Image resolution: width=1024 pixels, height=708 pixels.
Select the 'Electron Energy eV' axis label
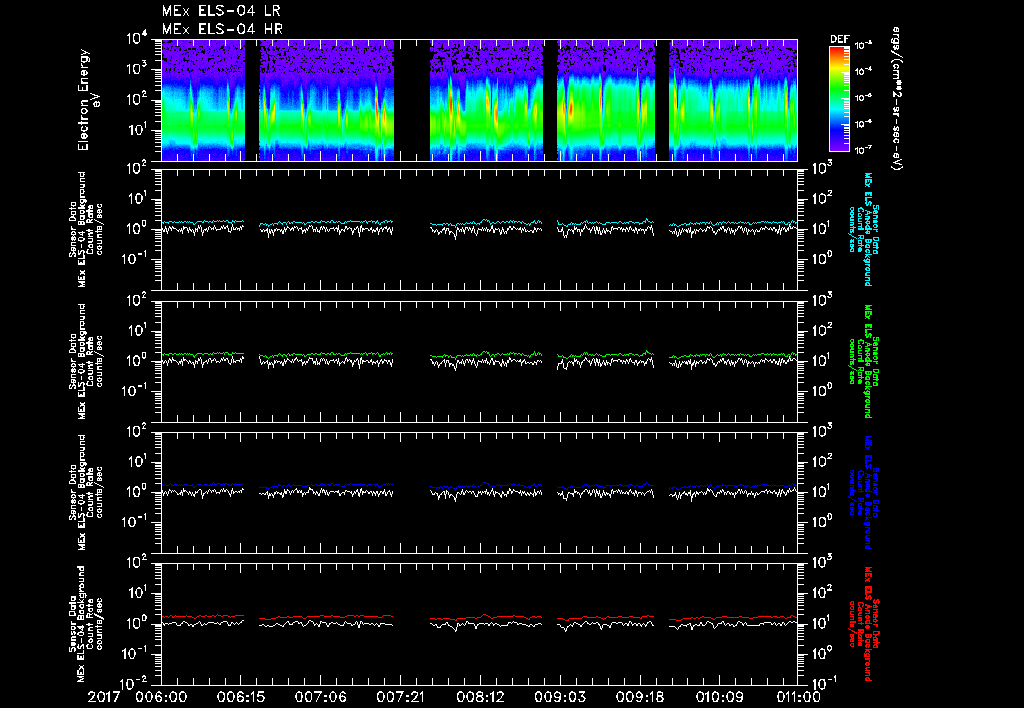pyautogui.click(x=88, y=100)
